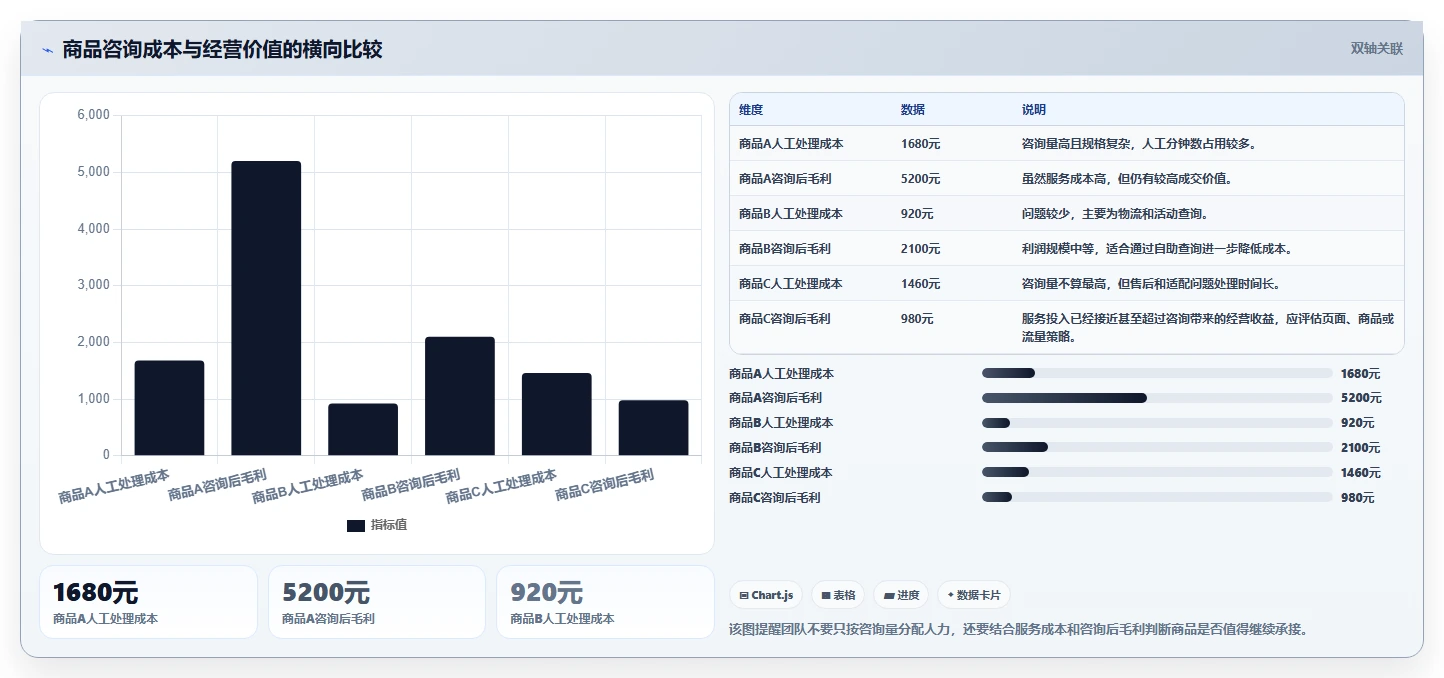Click description starting 咨询量高且规格复杂

point(1139,144)
